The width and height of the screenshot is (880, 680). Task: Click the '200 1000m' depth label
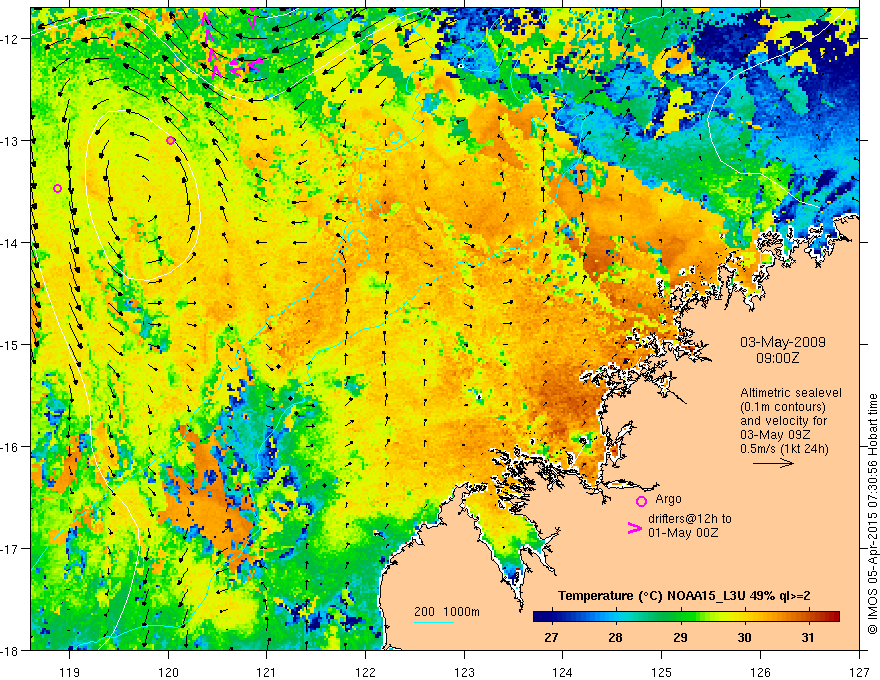(447, 612)
